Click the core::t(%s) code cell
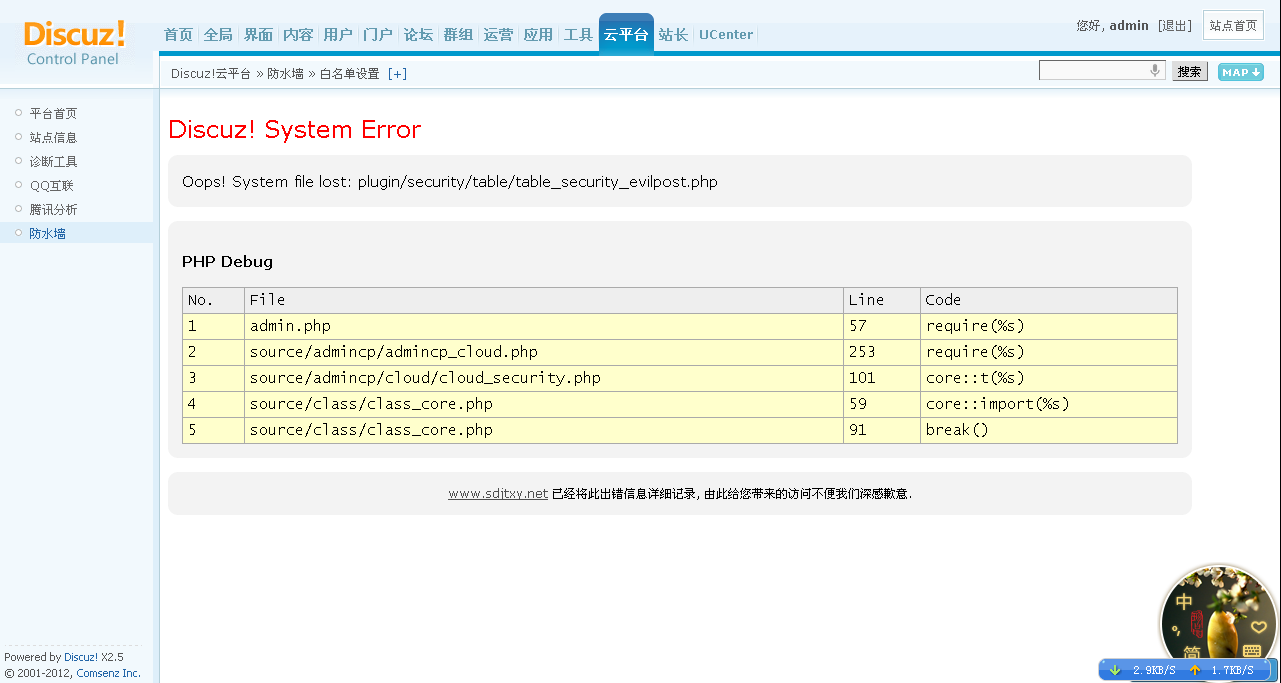1281x683 pixels. tap(1049, 378)
